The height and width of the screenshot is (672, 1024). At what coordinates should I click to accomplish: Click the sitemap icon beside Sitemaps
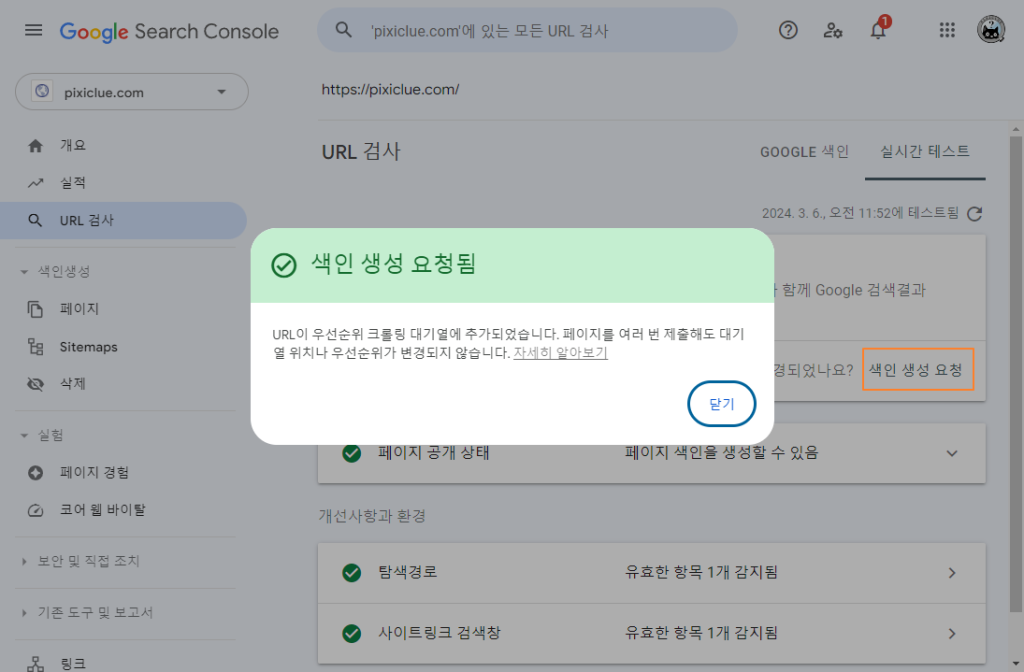coord(35,347)
